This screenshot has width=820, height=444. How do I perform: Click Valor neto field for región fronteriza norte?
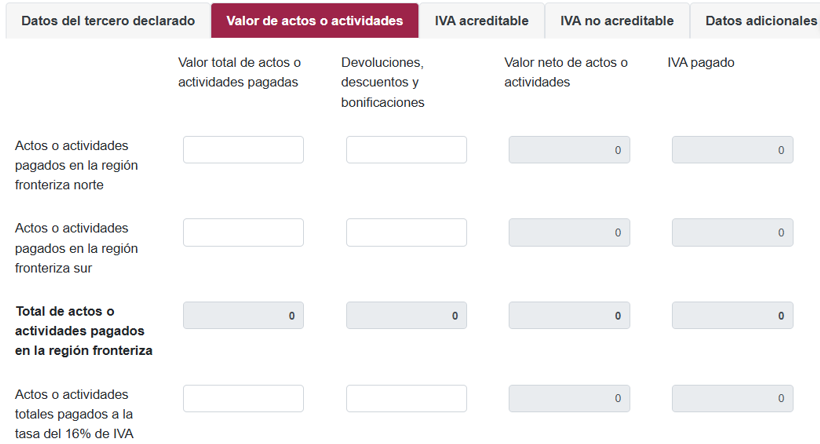[x=569, y=150]
